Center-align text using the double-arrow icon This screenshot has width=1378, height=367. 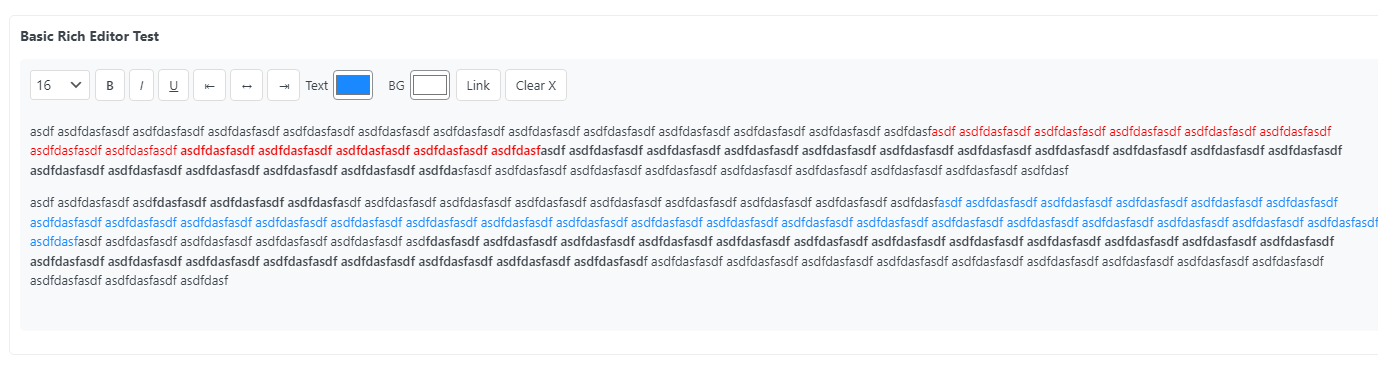[246, 86]
